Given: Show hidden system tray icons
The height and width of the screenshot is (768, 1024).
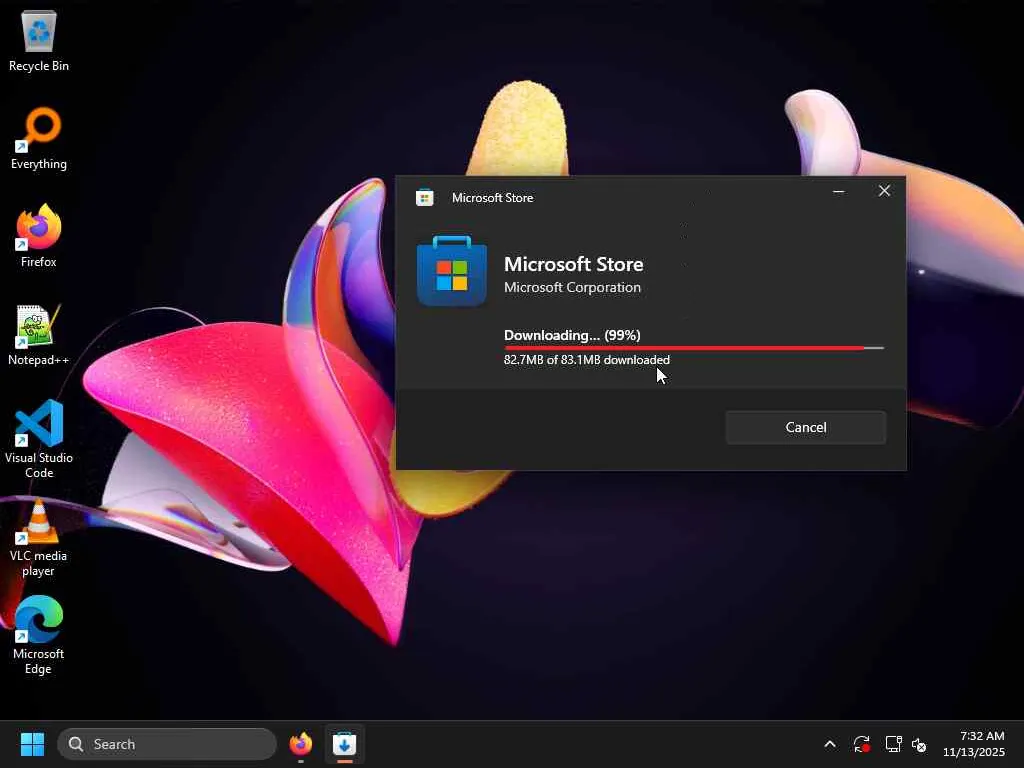Looking at the screenshot, I should click(830, 744).
